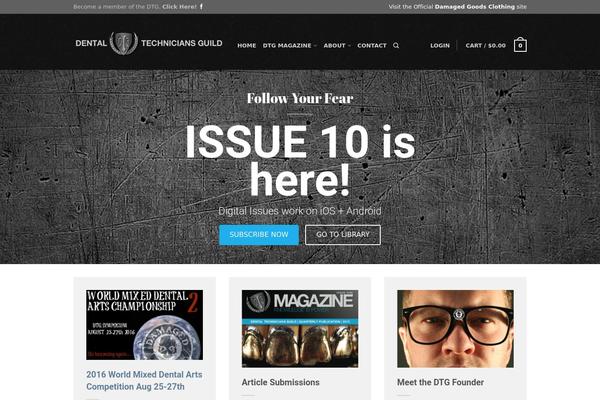The width and height of the screenshot is (600, 400).
Task: Open the Contact menu item
Action: (372, 46)
